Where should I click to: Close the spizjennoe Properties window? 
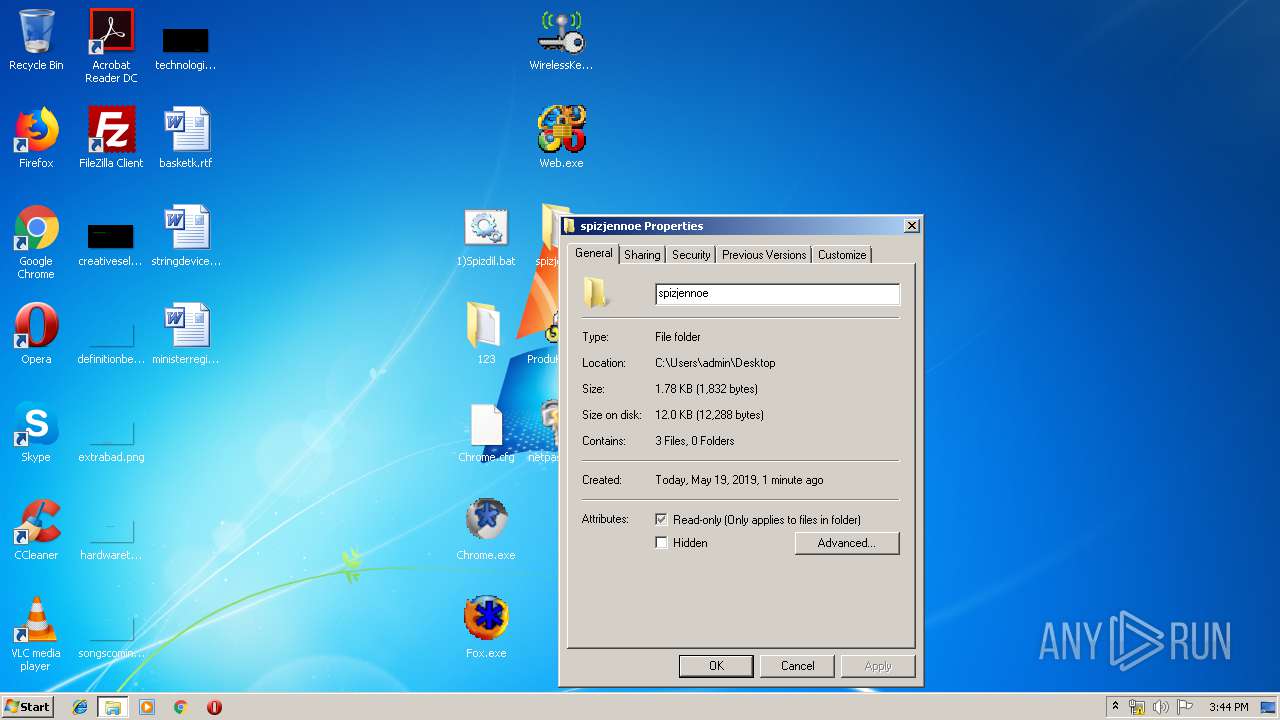pos(911,226)
